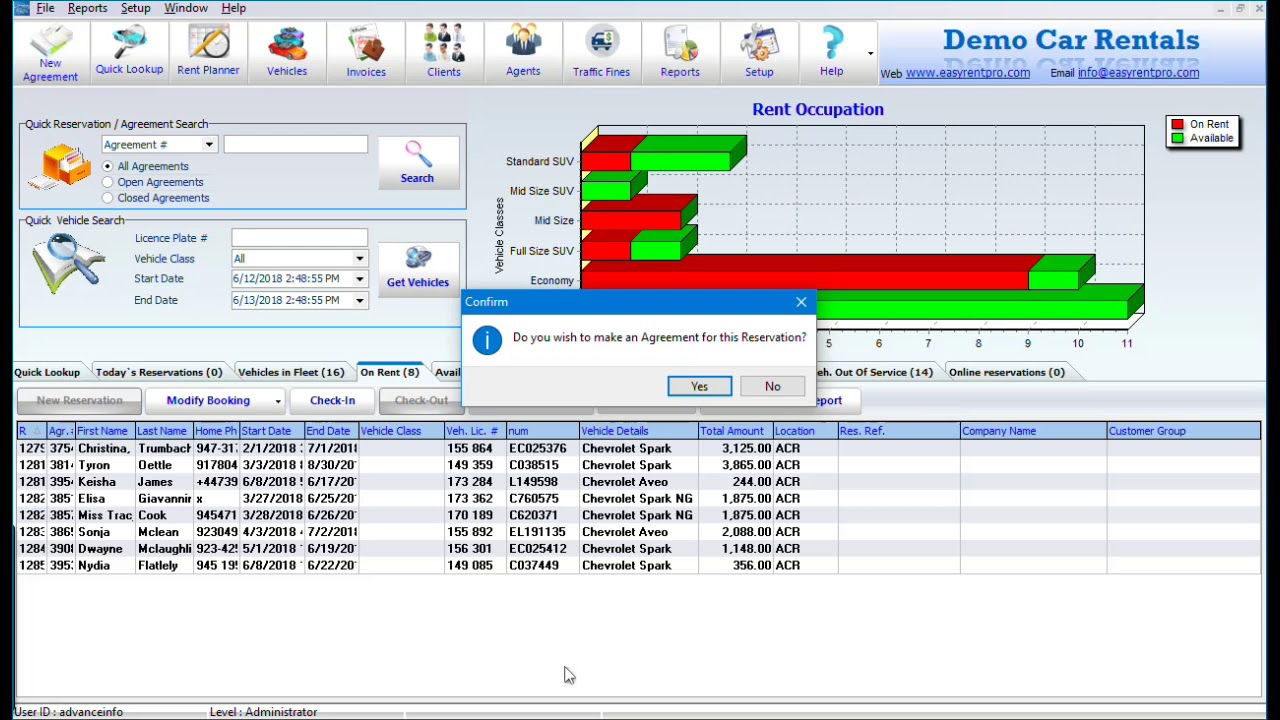This screenshot has height=720, width=1280.
Task: Open the Start Date picker dropdown
Action: (359, 279)
